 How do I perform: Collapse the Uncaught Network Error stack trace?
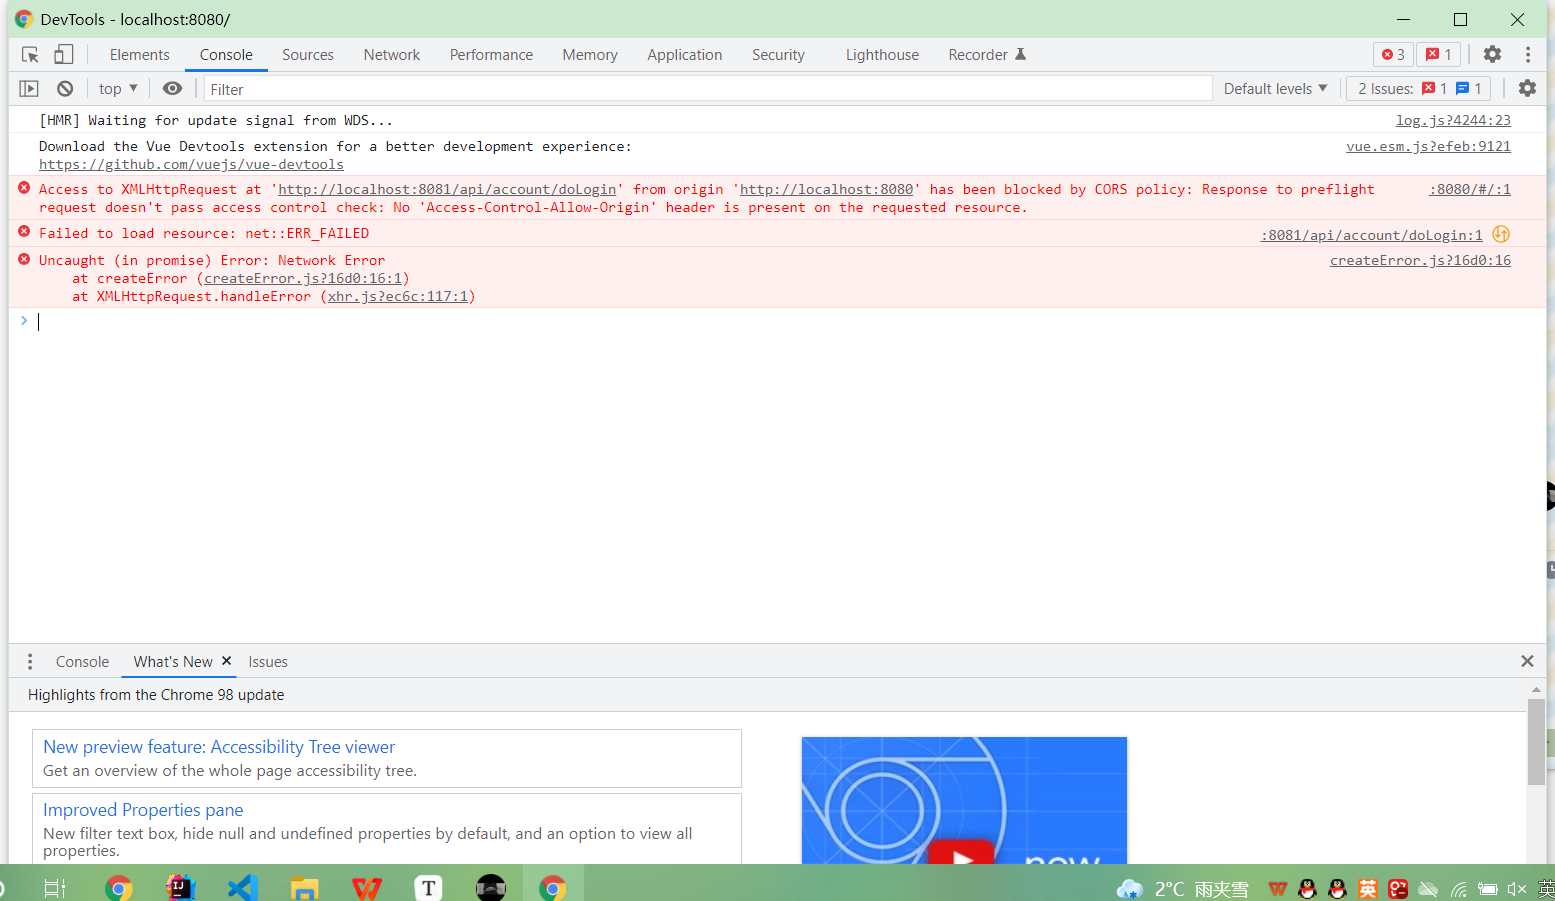click(x=23, y=260)
